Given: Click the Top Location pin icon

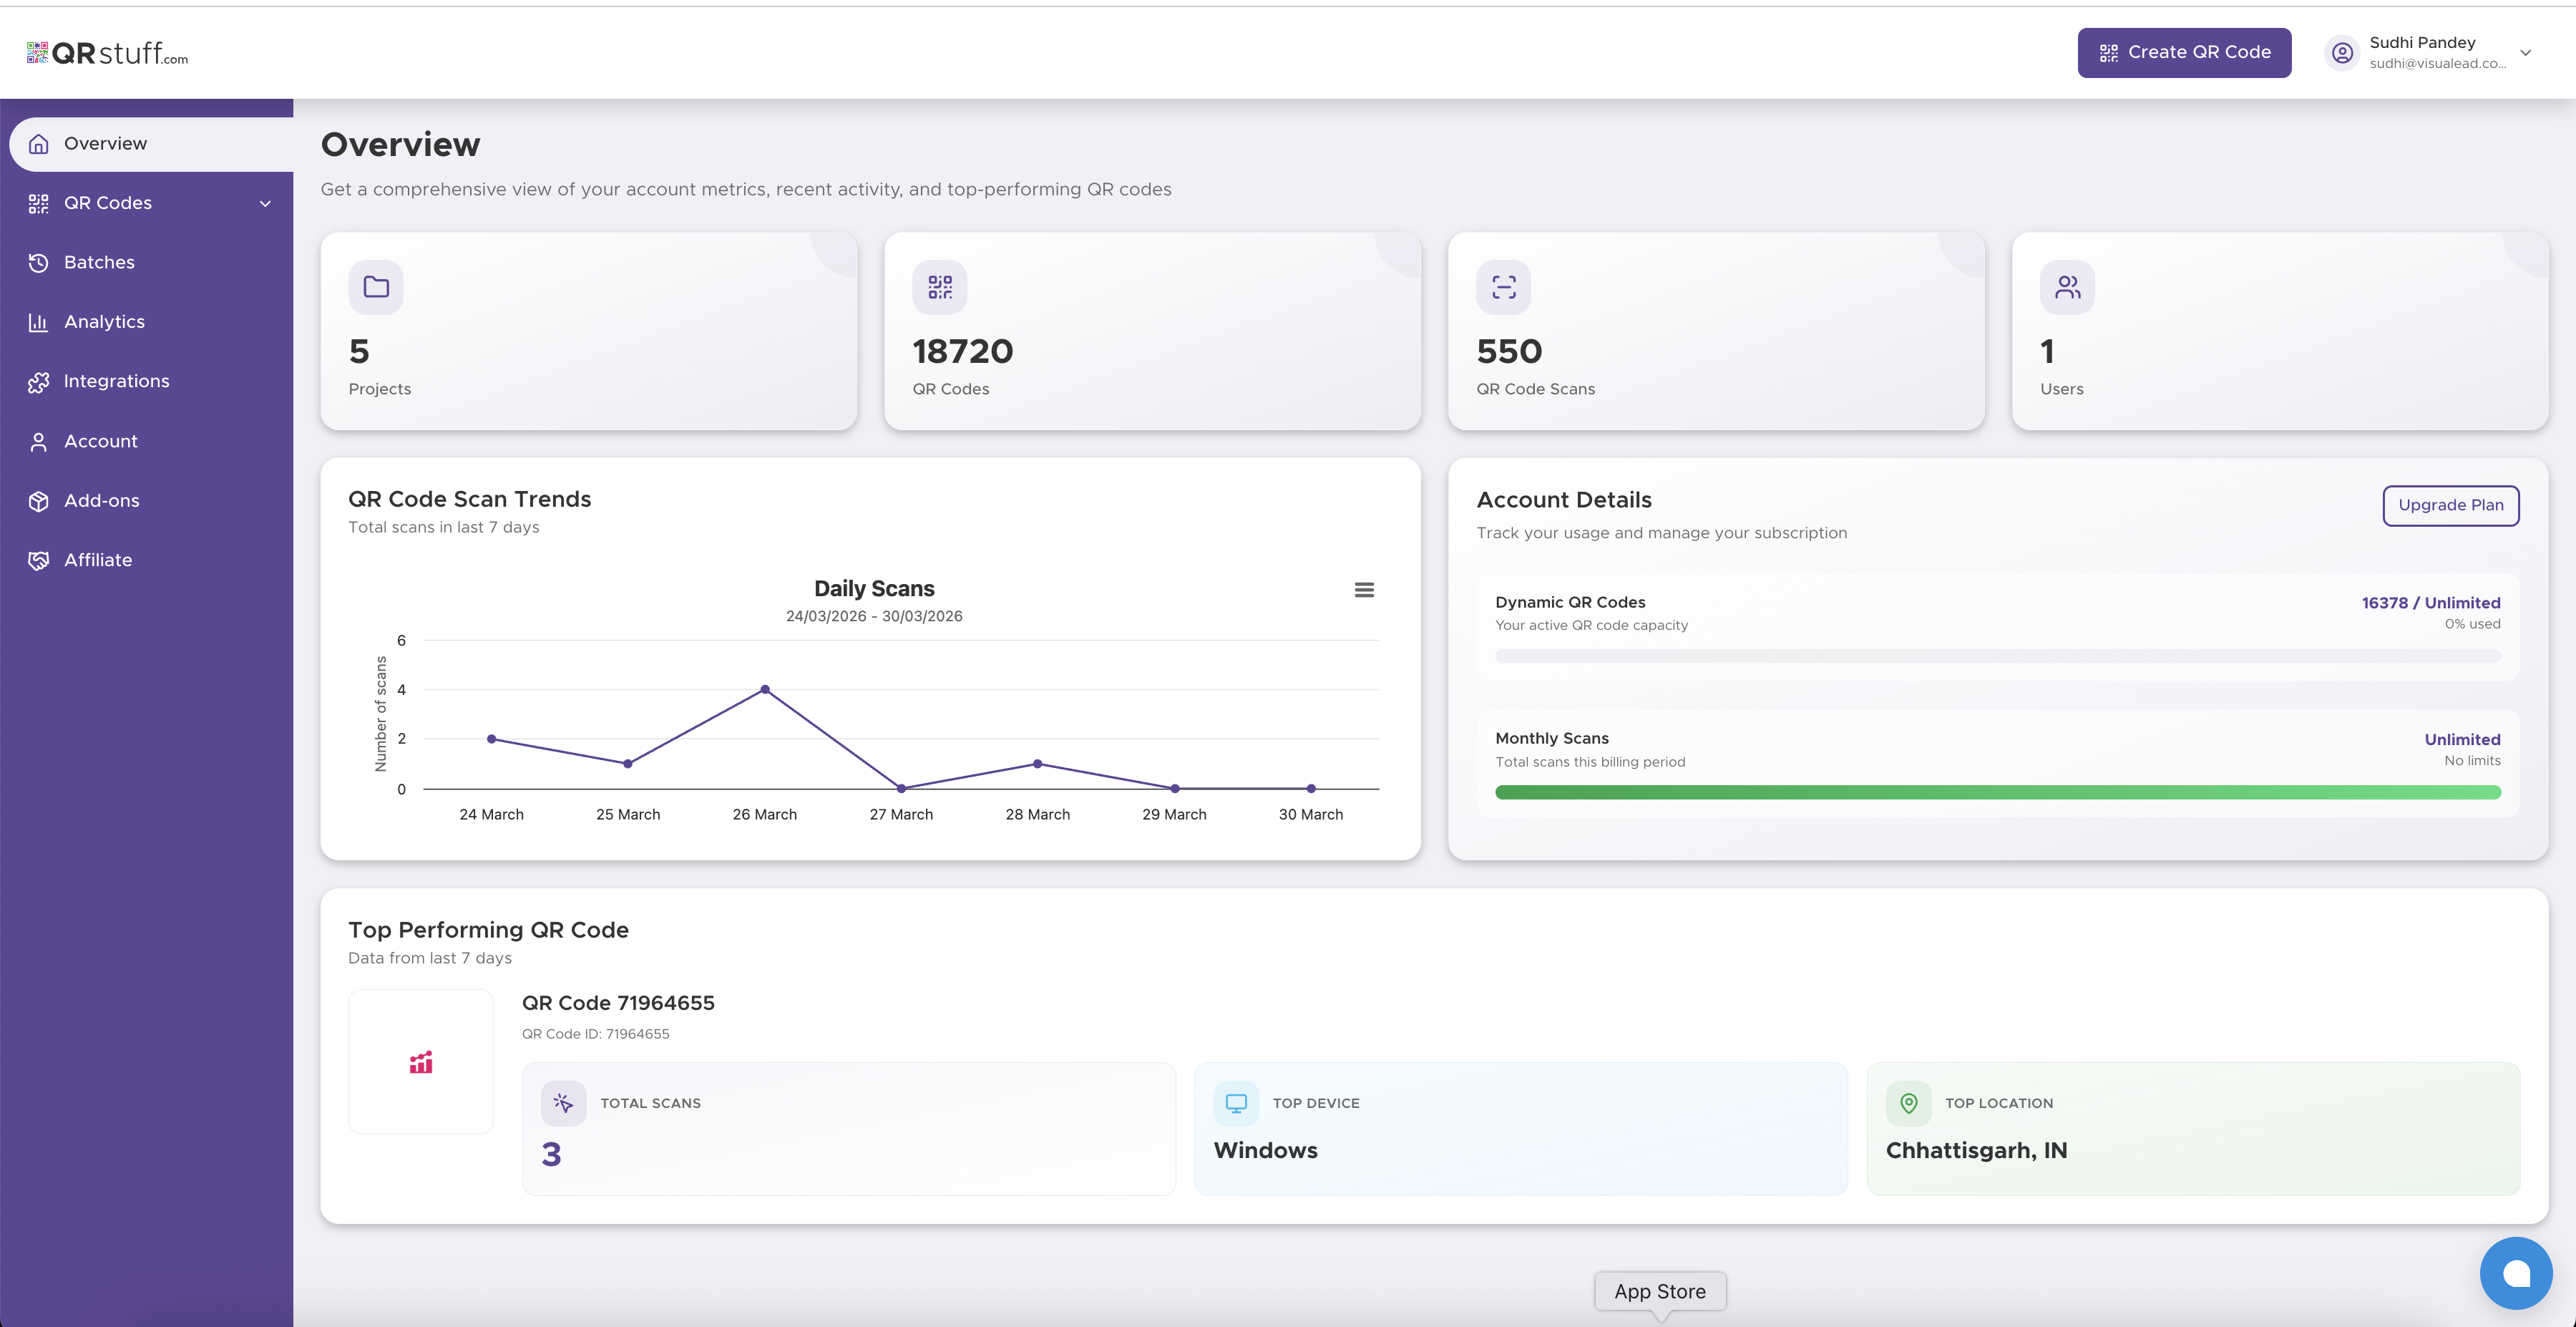Looking at the screenshot, I should 1908,1103.
